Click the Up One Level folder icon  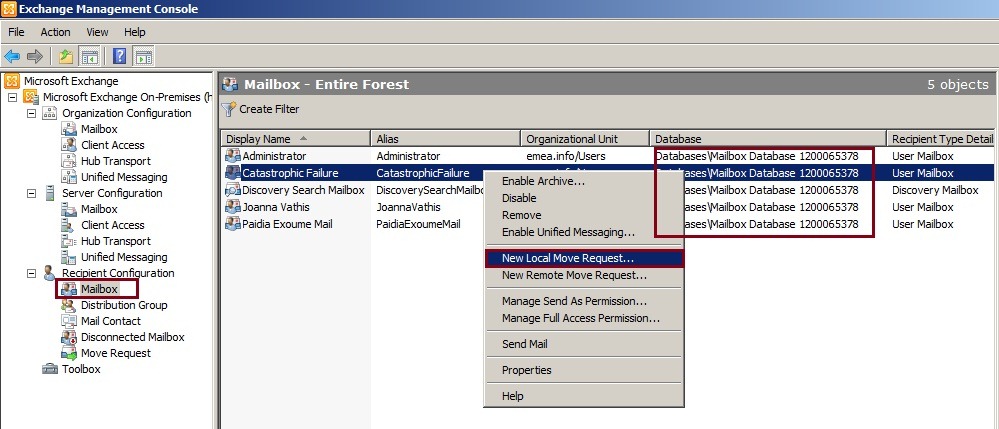(x=65, y=56)
